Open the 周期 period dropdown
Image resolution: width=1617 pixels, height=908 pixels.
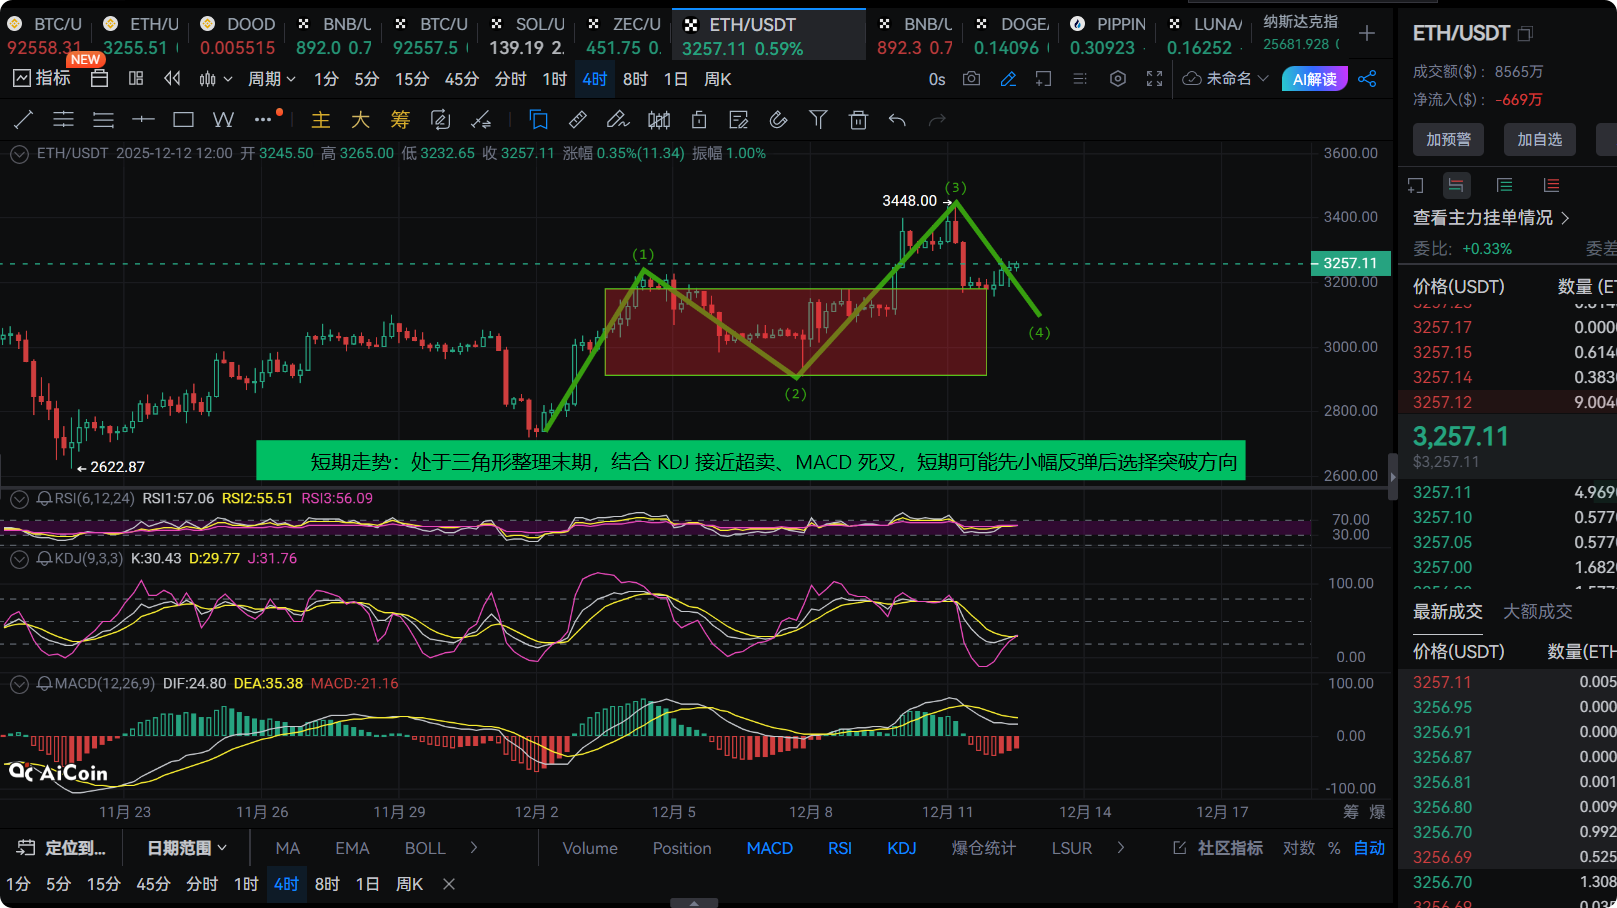pos(271,79)
